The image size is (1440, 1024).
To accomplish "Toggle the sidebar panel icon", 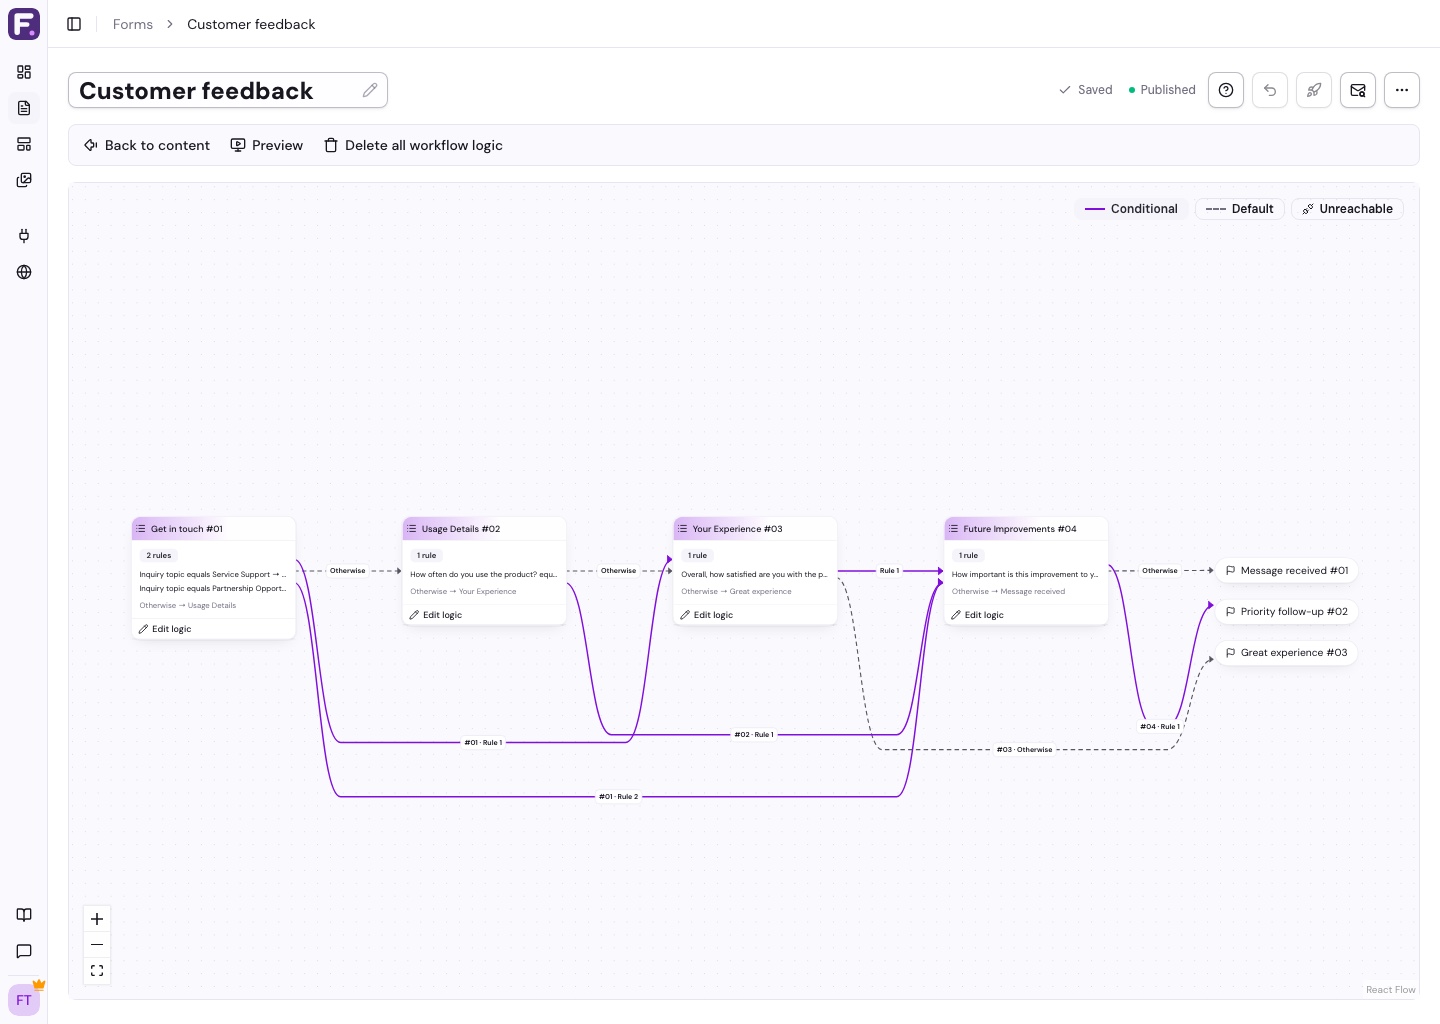I will click(x=74, y=24).
